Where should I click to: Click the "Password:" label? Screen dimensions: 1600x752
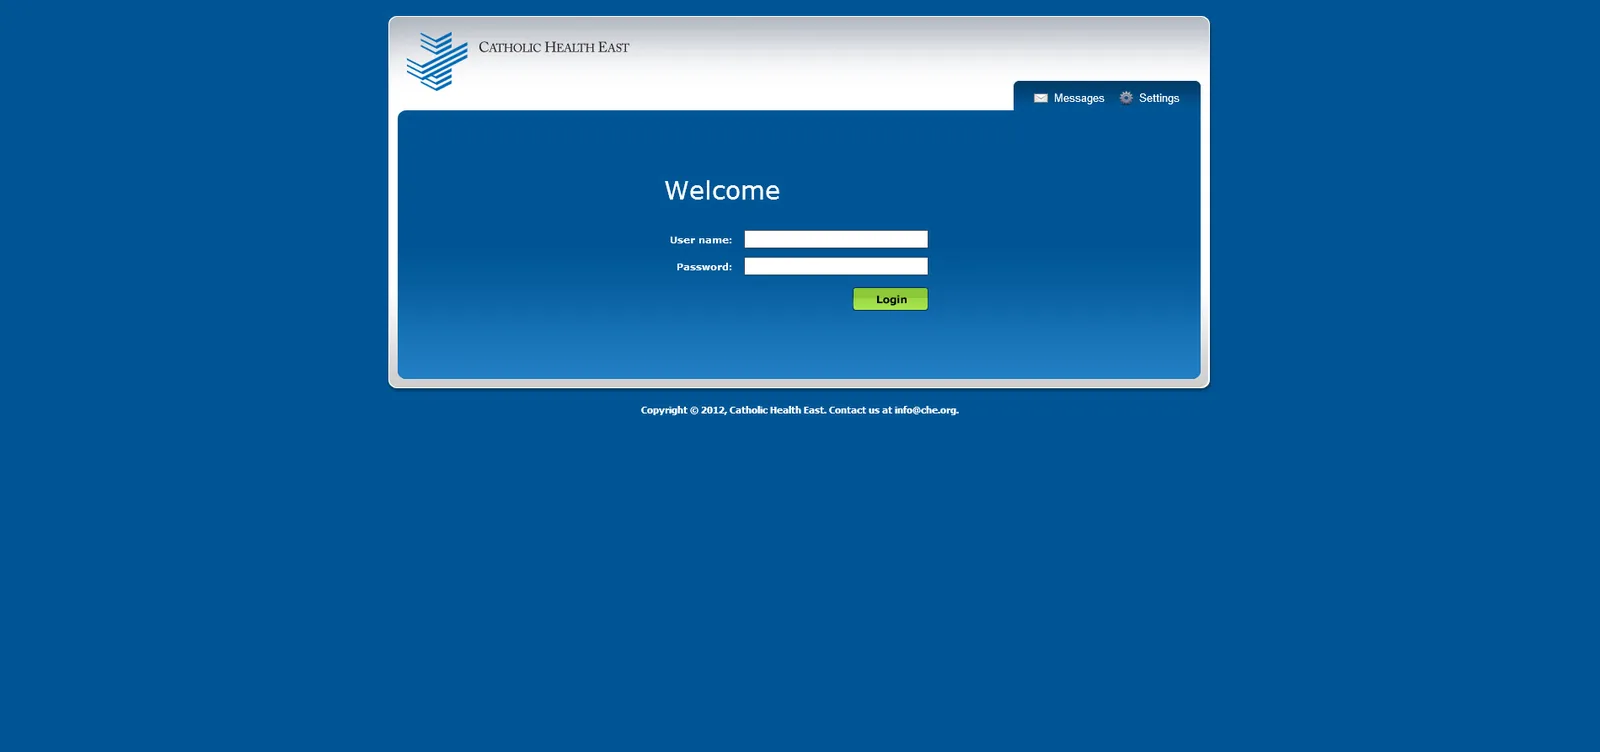704,267
